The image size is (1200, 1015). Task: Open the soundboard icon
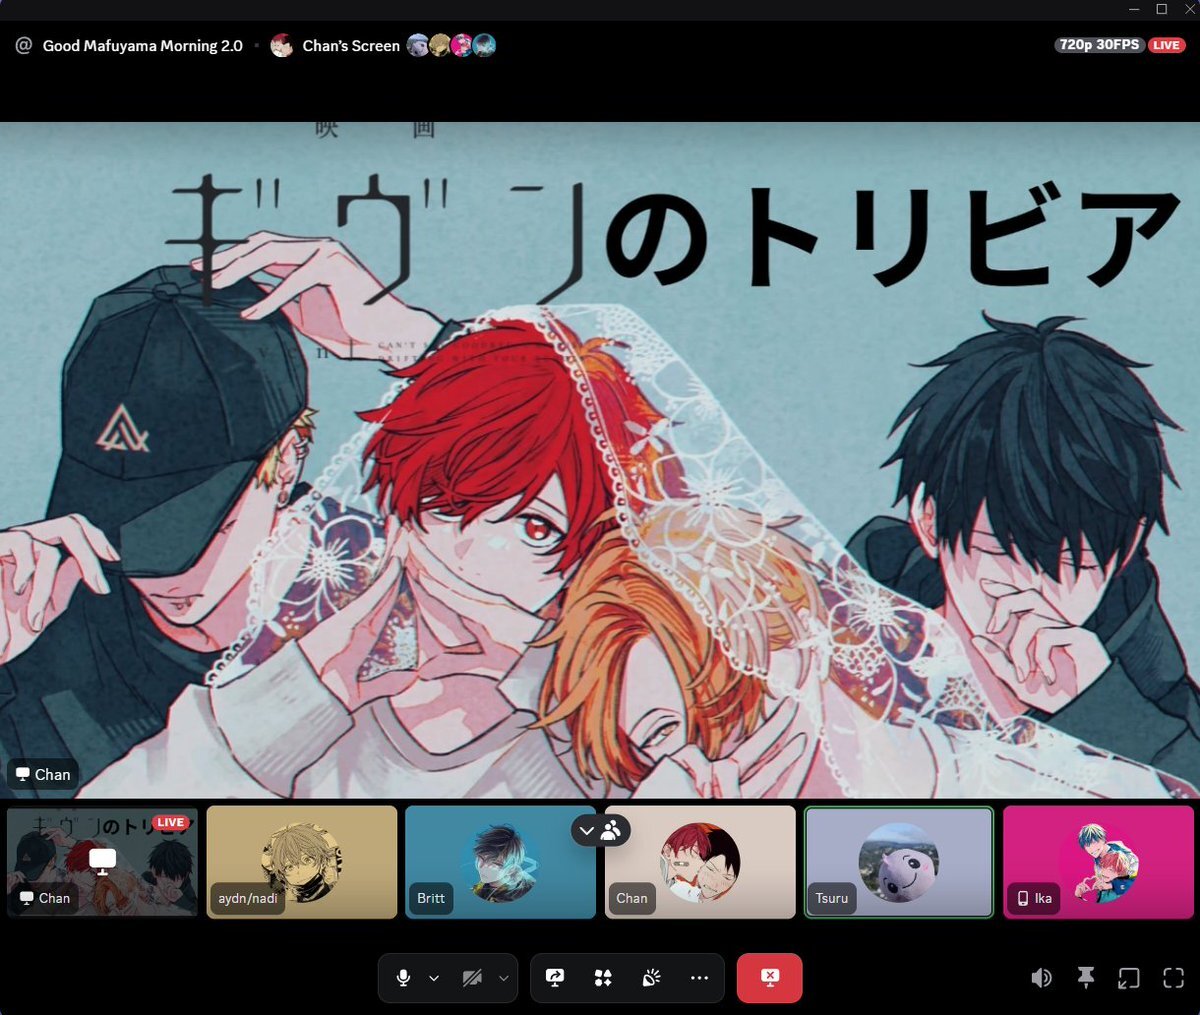[x=651, y=978]
